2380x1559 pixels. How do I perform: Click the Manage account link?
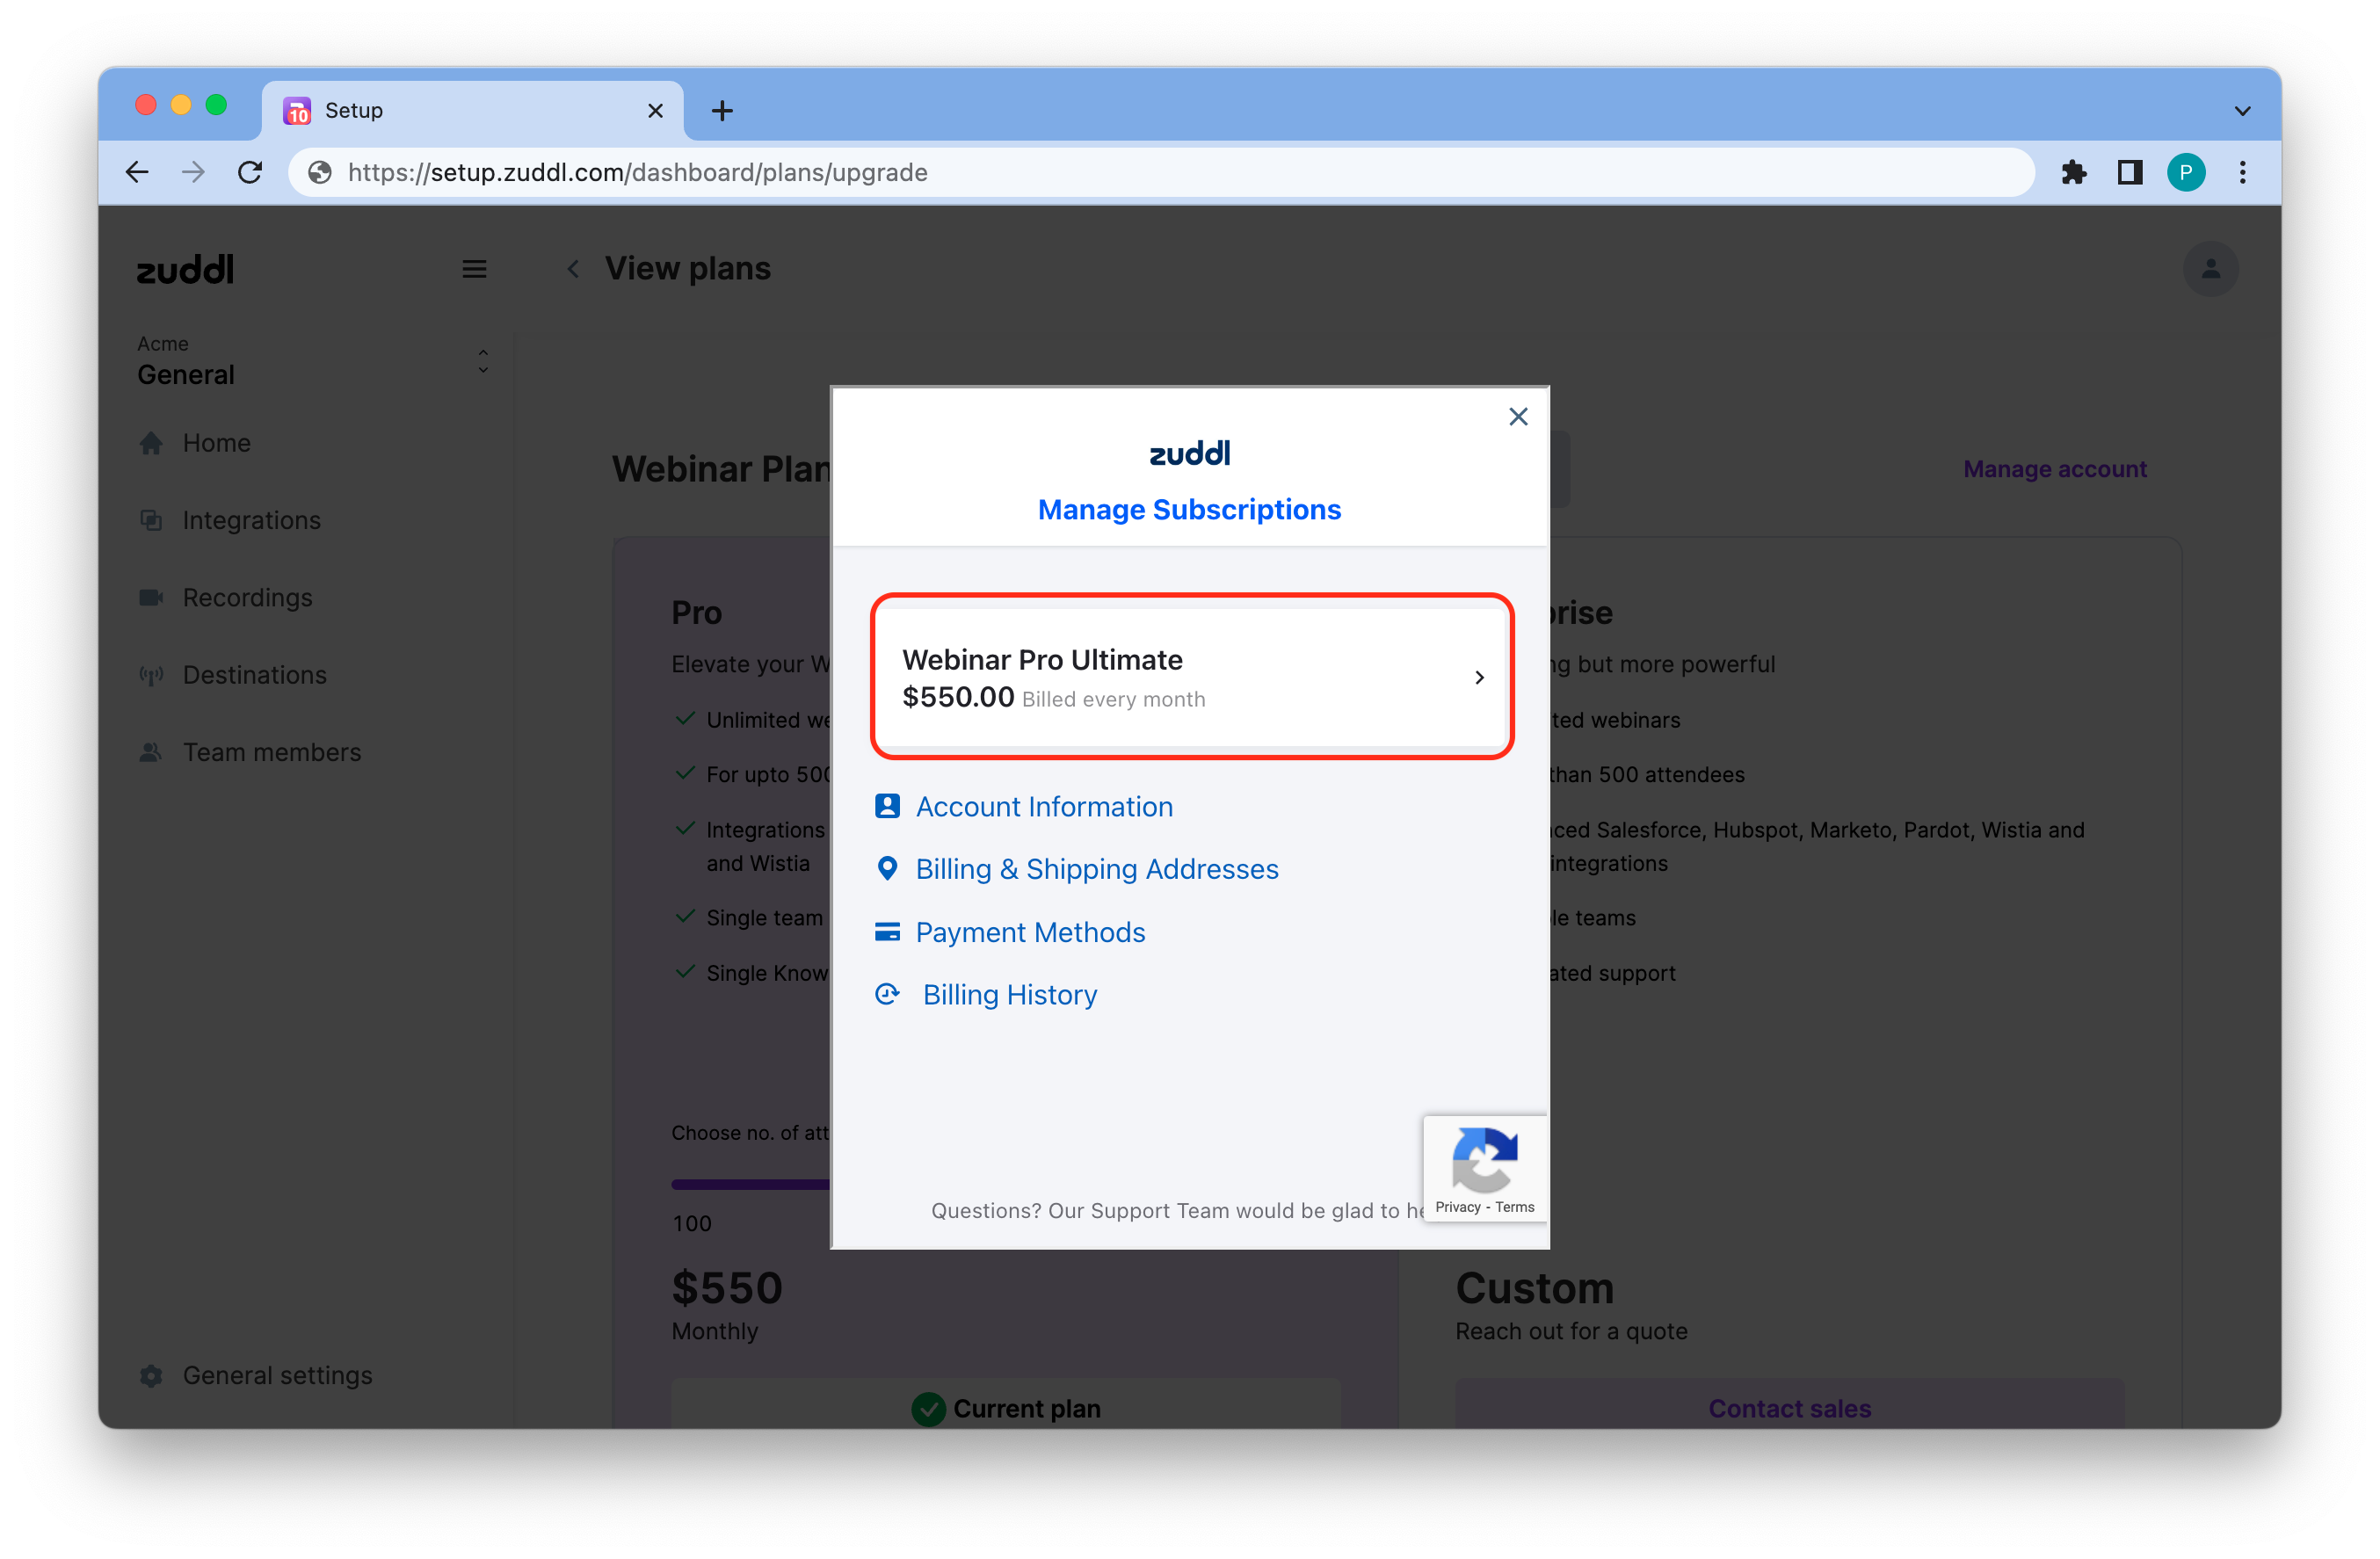(x=2054, y=469)
